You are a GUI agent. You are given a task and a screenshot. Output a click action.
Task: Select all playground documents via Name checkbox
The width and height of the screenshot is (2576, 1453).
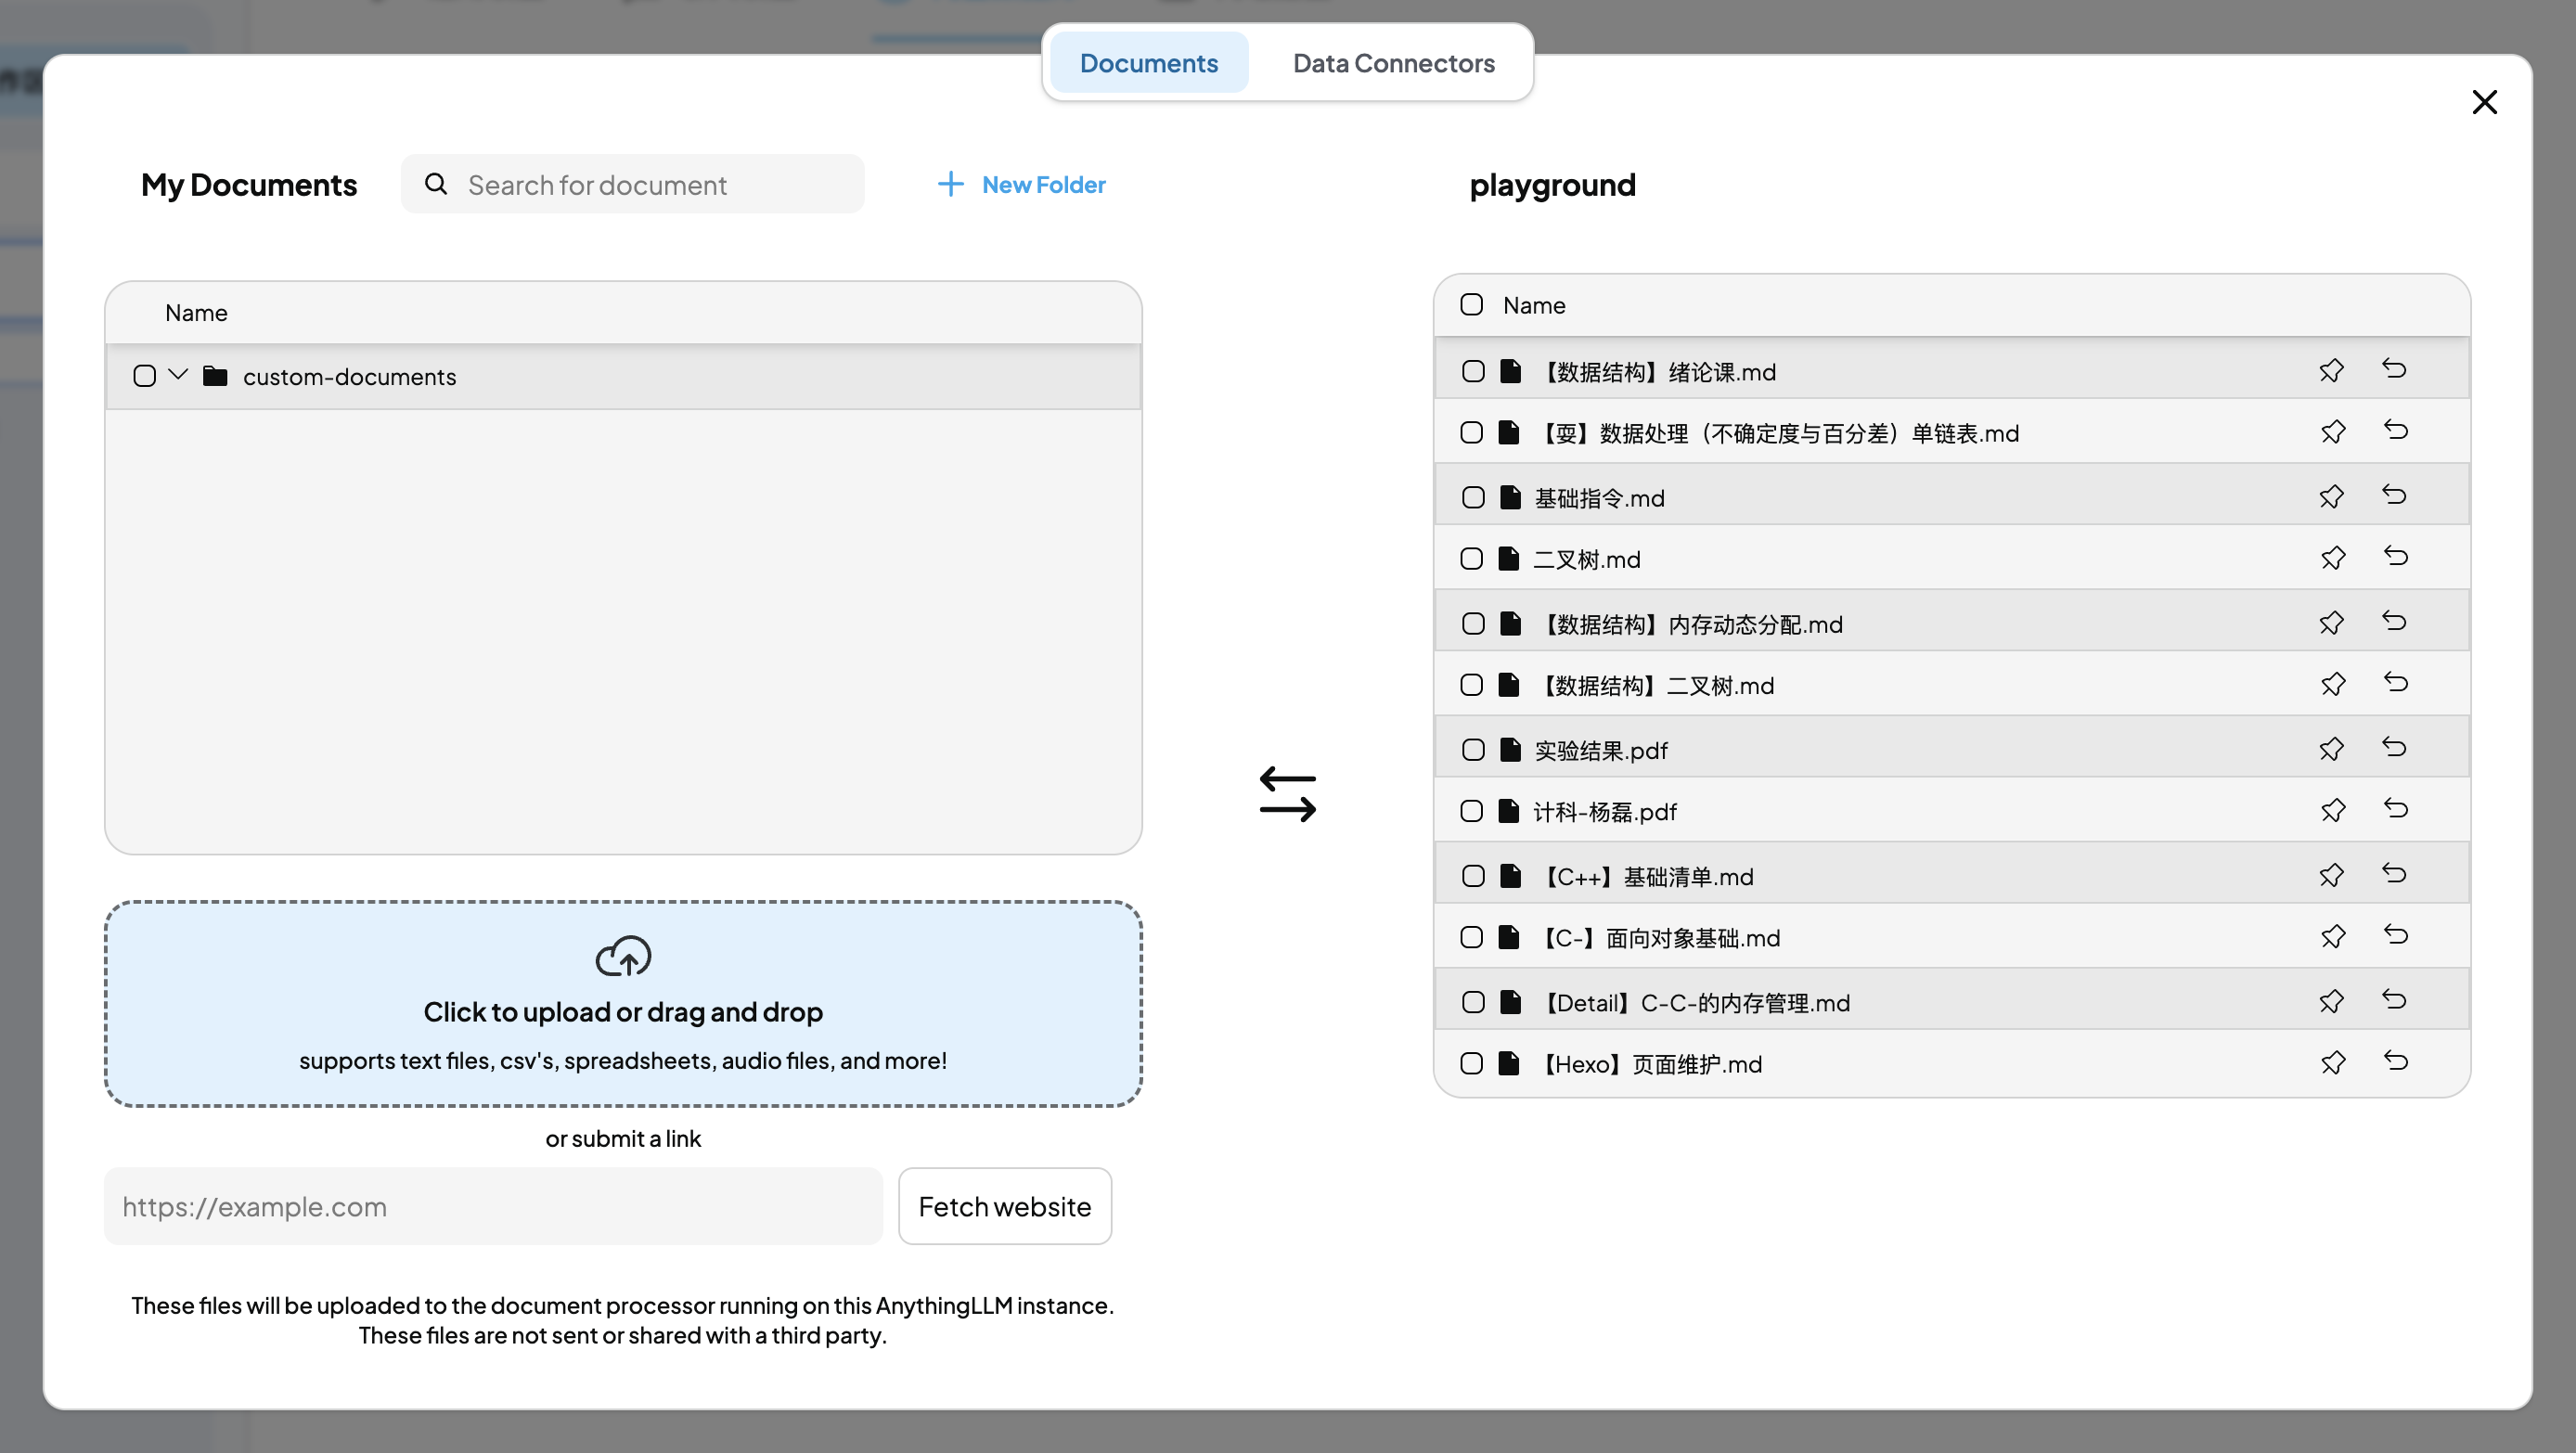coord(1471,304)
